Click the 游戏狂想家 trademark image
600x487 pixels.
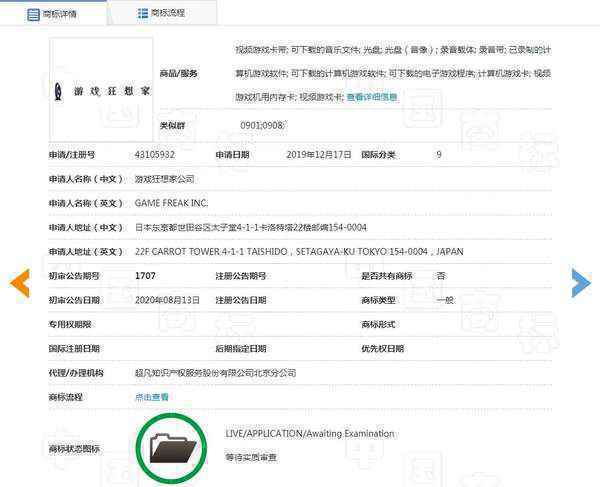101,90
